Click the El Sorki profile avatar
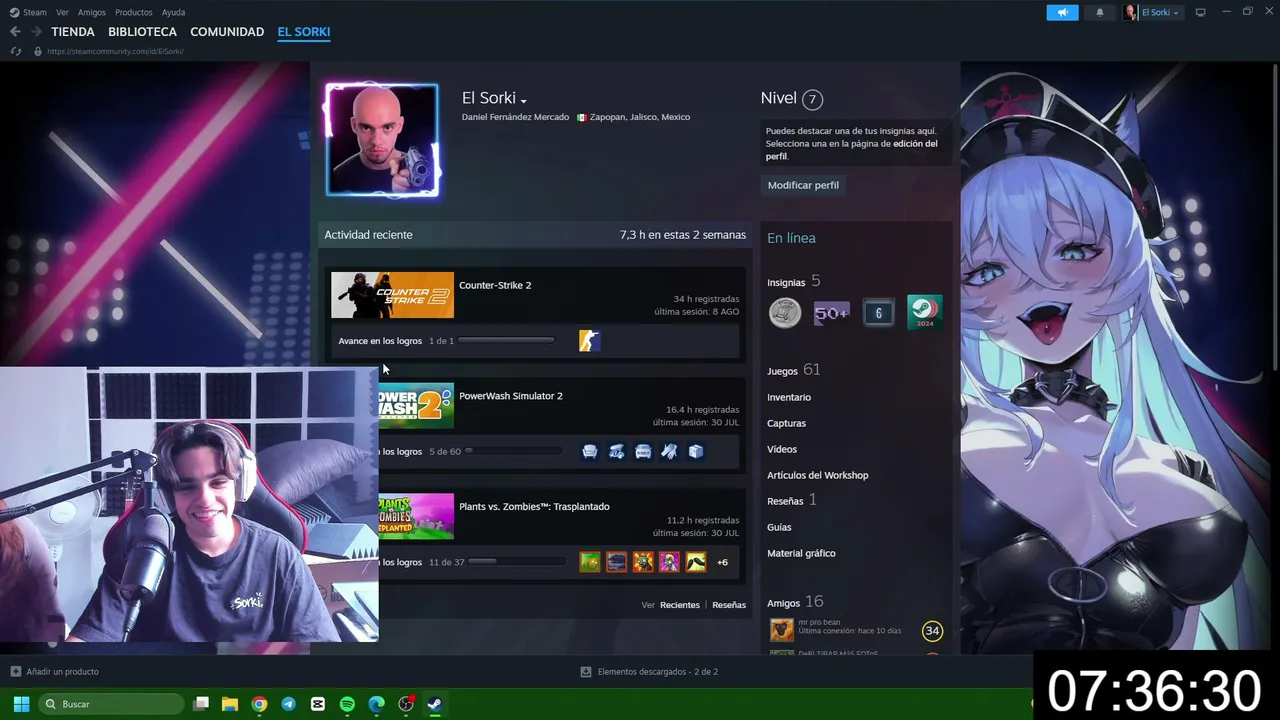 coord(382,140)
